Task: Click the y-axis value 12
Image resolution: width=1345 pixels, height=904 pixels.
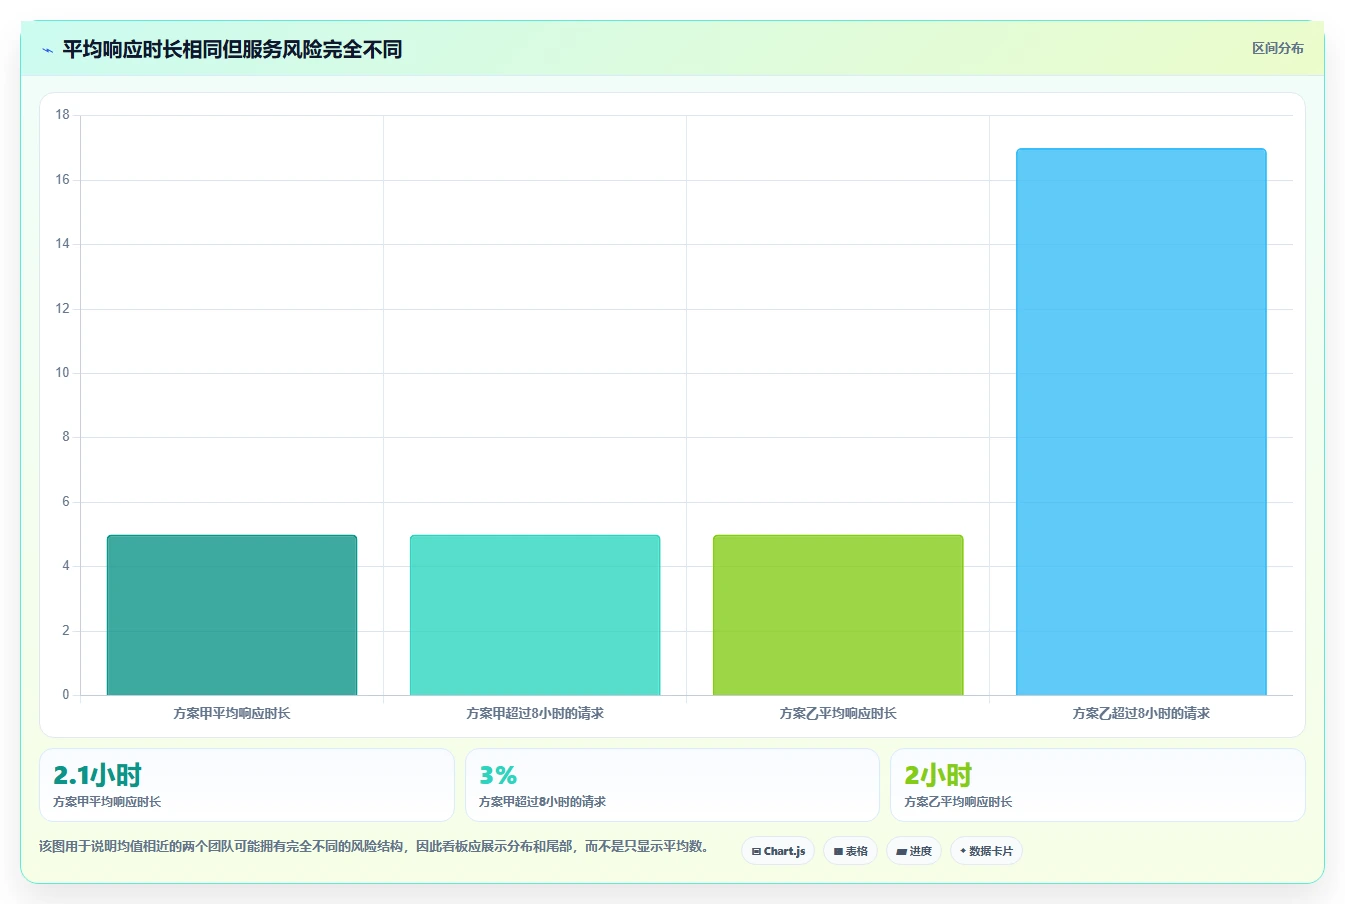Action: (63, 309)
